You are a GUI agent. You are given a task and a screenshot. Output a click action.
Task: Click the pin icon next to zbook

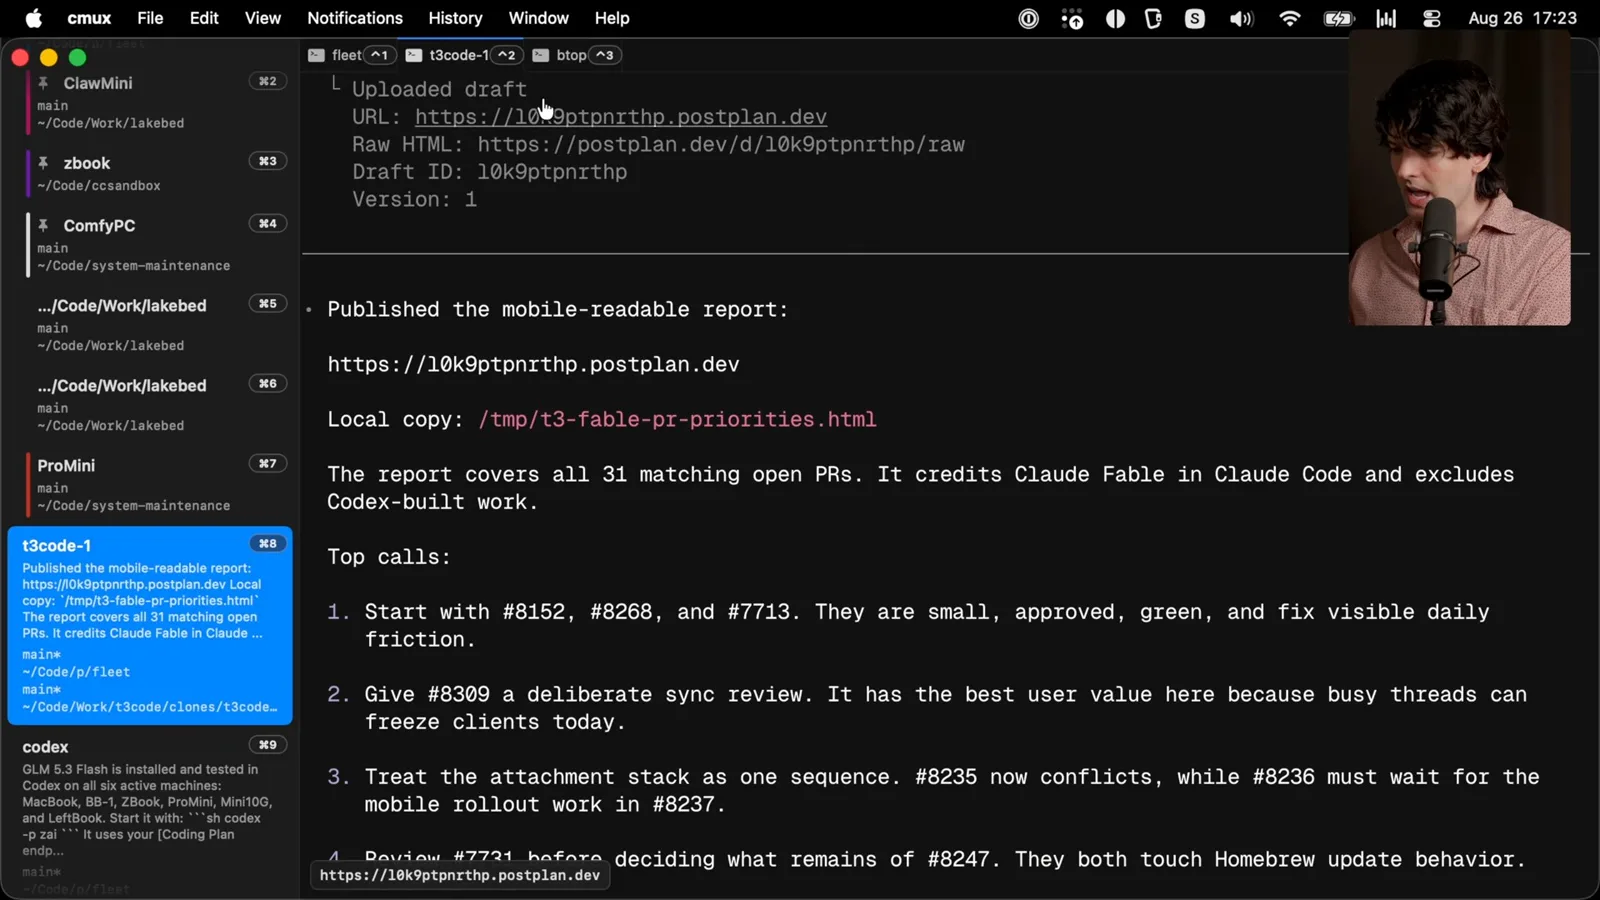coord(43,163)
